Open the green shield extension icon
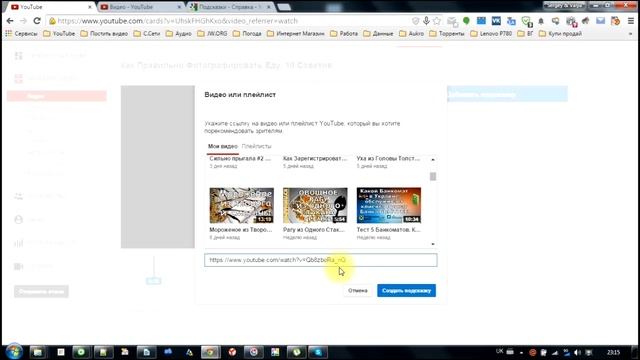Screen dimensions: 640x360 [526, 21]
